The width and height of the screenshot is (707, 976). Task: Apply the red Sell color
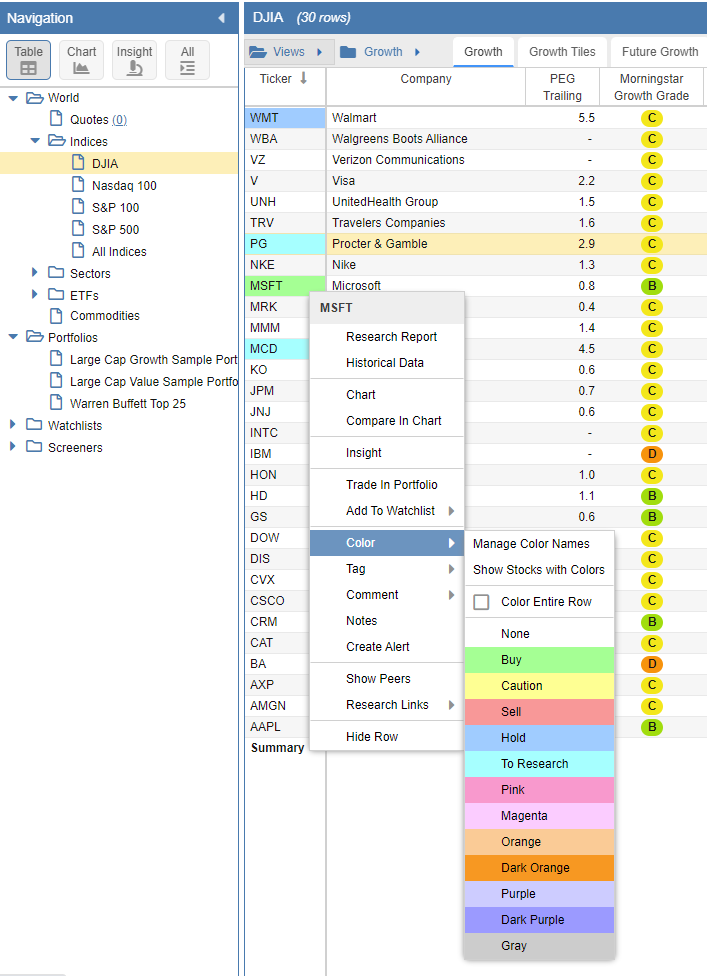coord(539,712)
